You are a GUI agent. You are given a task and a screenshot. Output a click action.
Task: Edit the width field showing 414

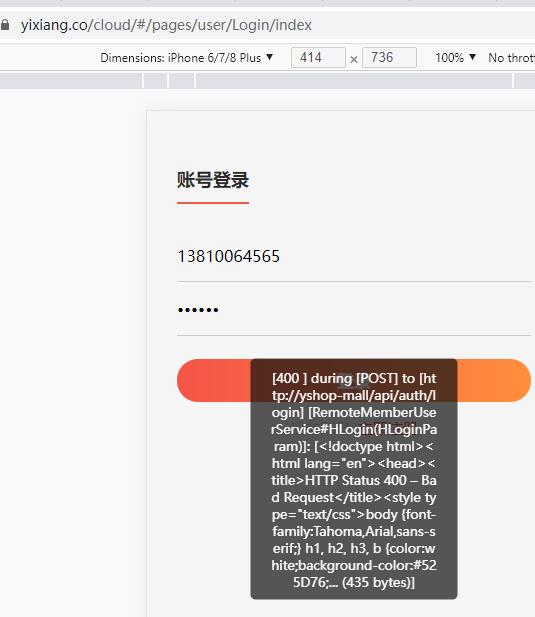coord(318,57)
